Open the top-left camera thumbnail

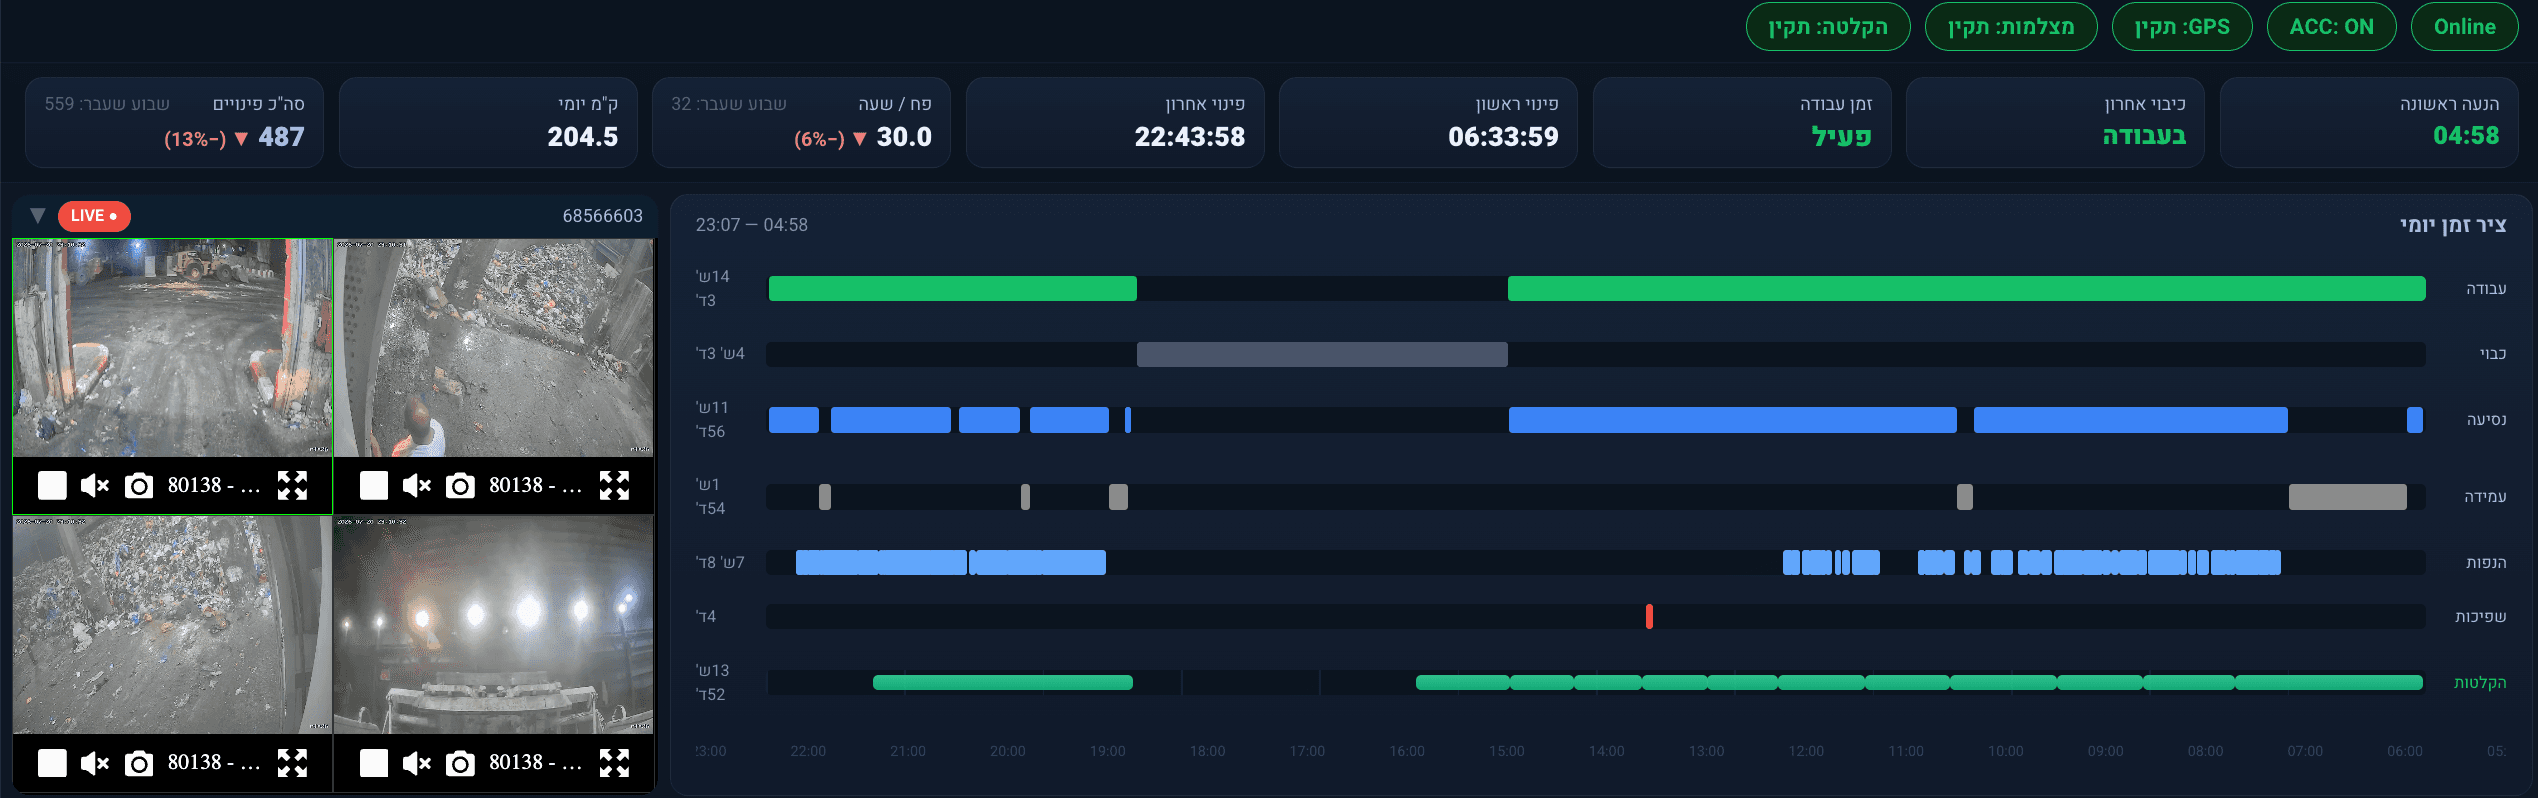pyautogui.click(x=172, y=348)
